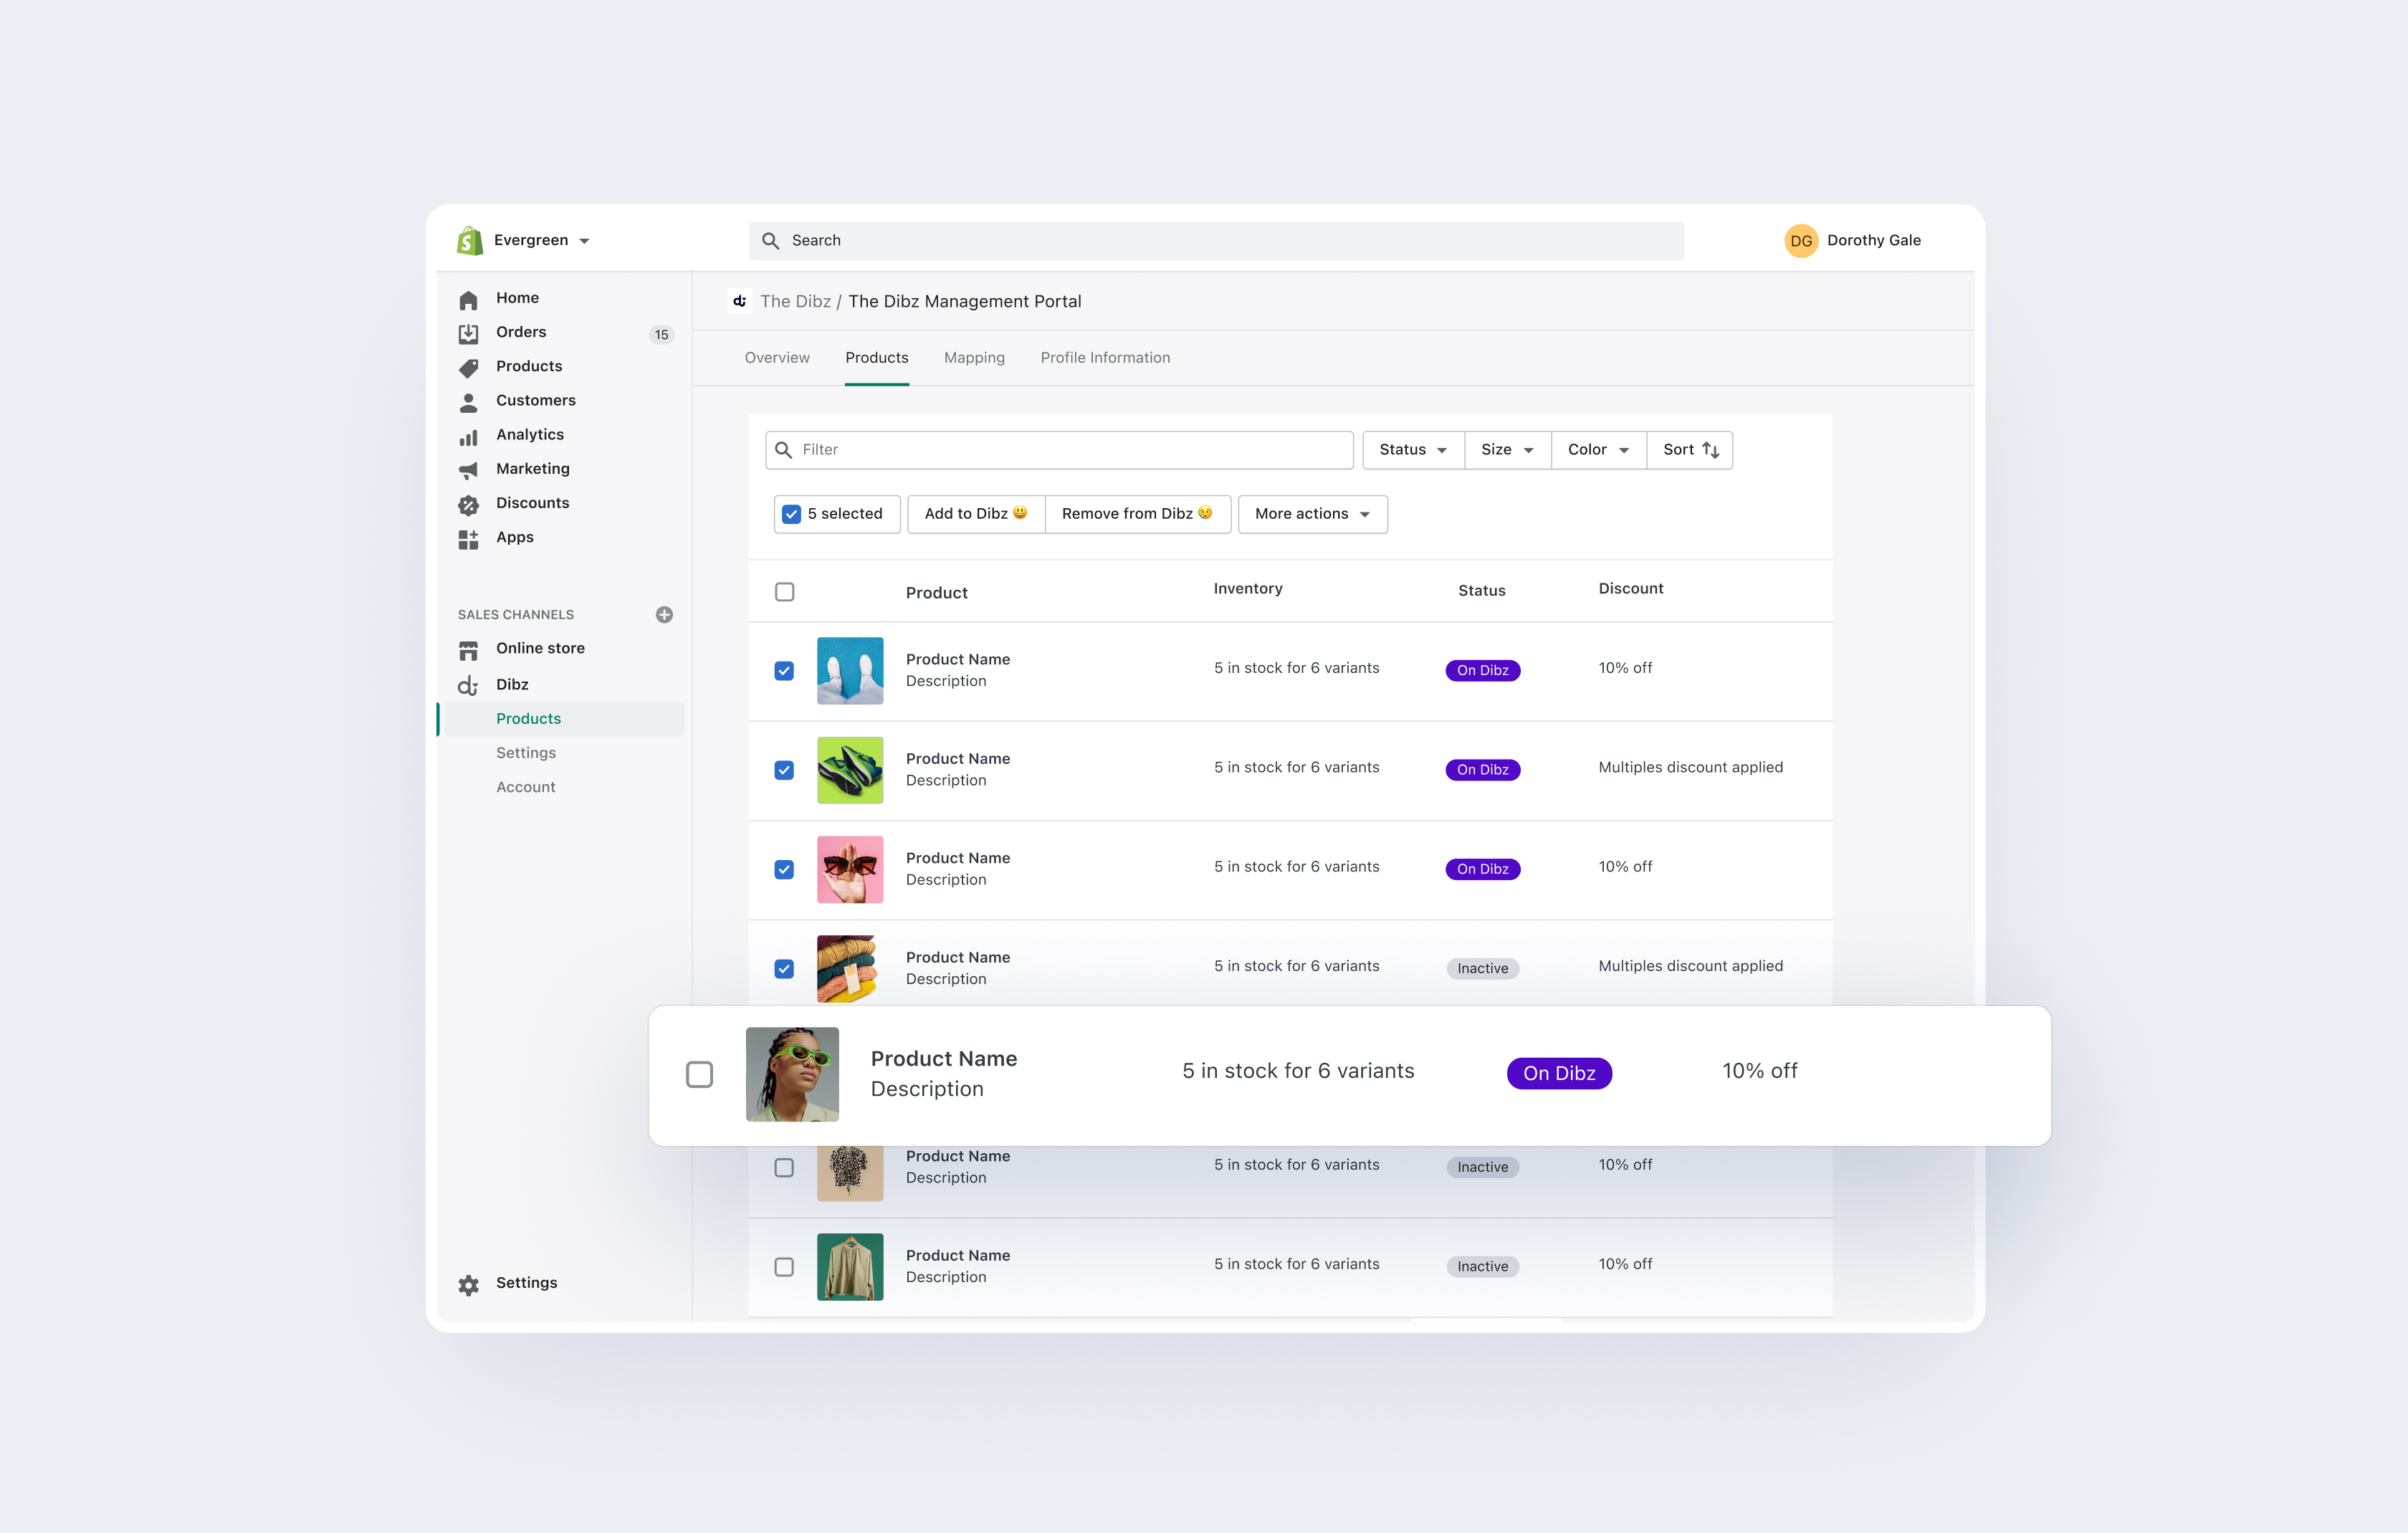The width and height of the screenshot is (2408, 1533).
Task: Select the Discounts icon
Action: (x=468, y=504)
